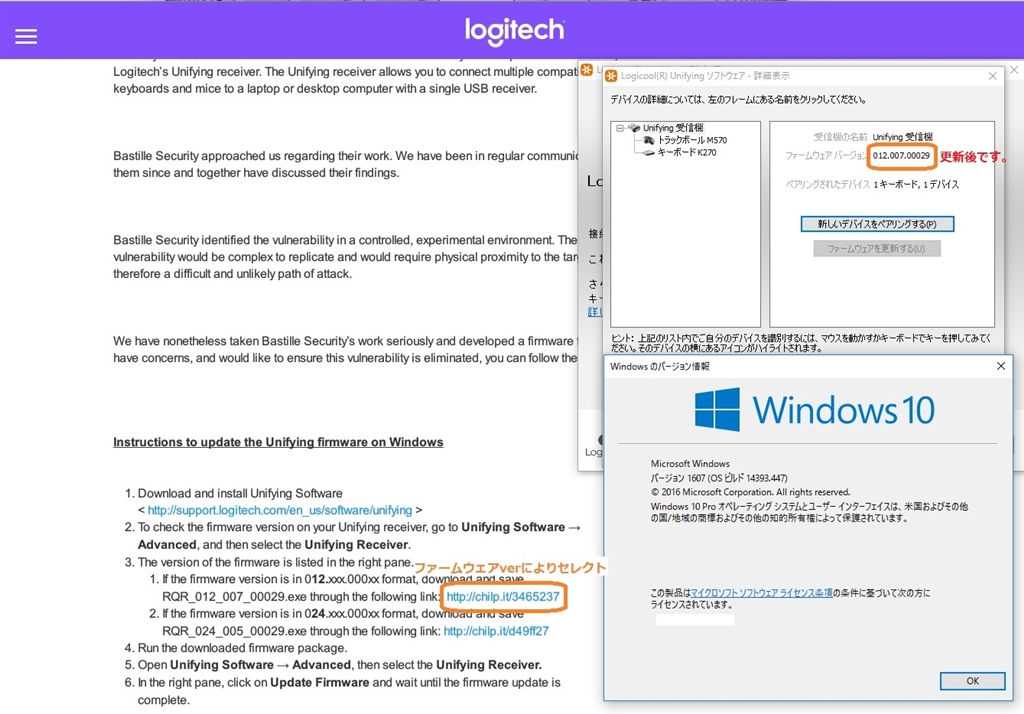Open the hamburger menu on Logitech page
1024x714 pixels.
25,37
